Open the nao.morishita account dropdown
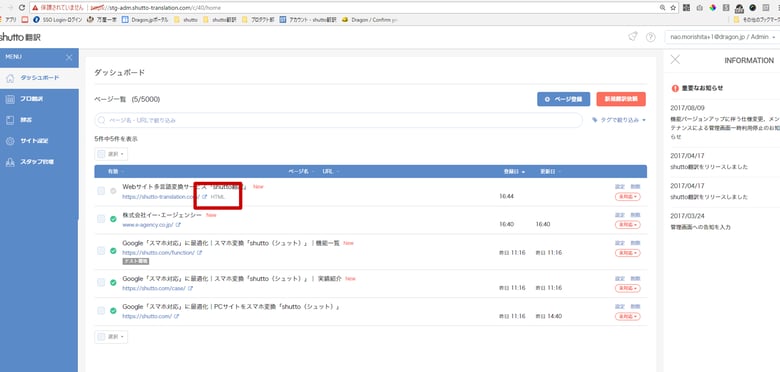Screen dimensions: 780x372 722,37
